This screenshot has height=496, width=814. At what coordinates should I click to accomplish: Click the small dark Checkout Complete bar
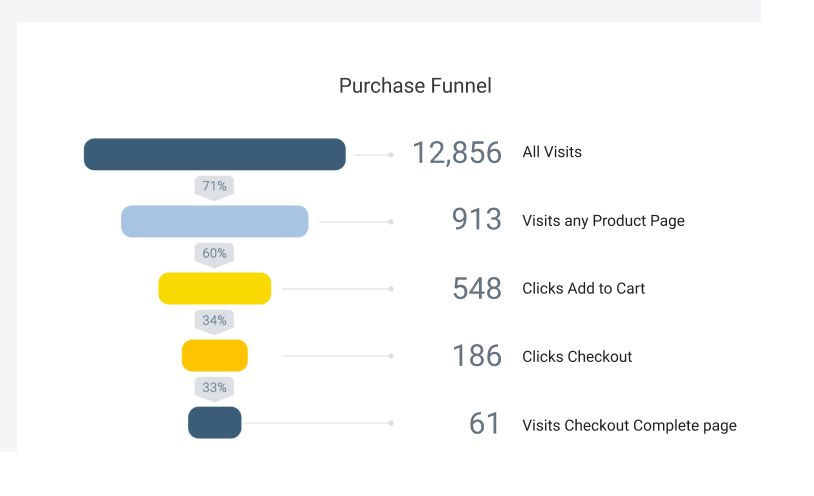click(214, 423)
